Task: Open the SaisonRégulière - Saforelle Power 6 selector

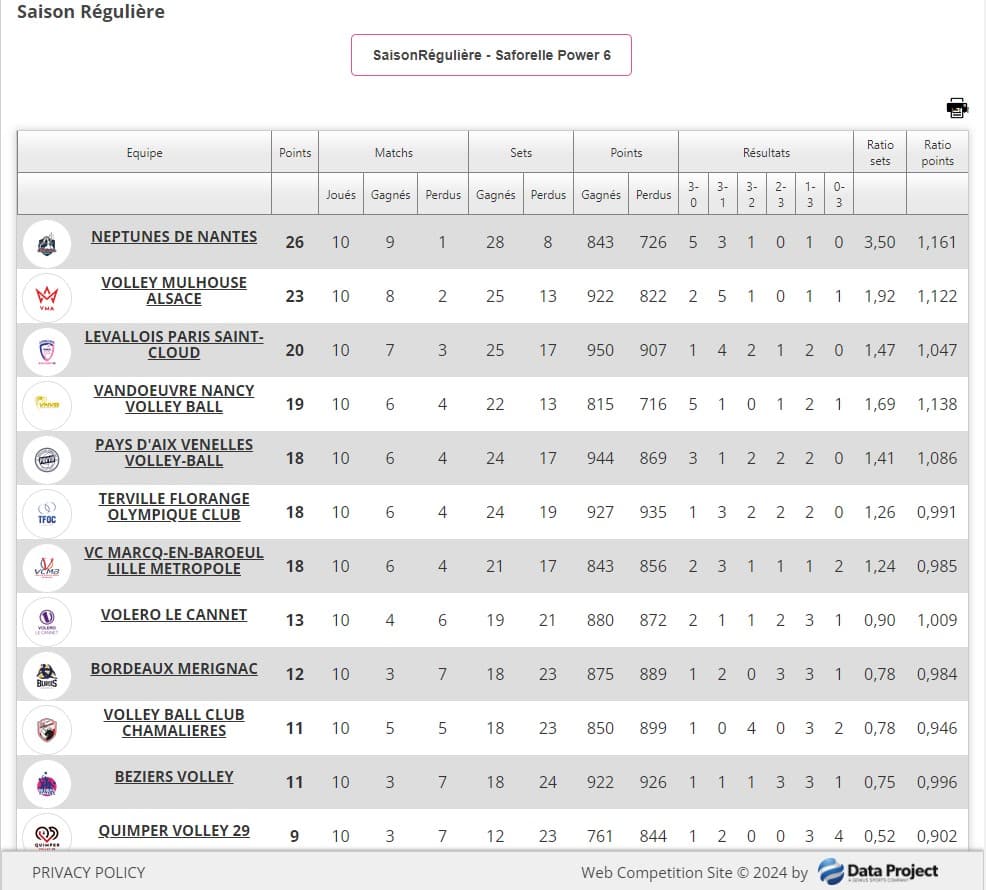Action: [x=491, y=55]
